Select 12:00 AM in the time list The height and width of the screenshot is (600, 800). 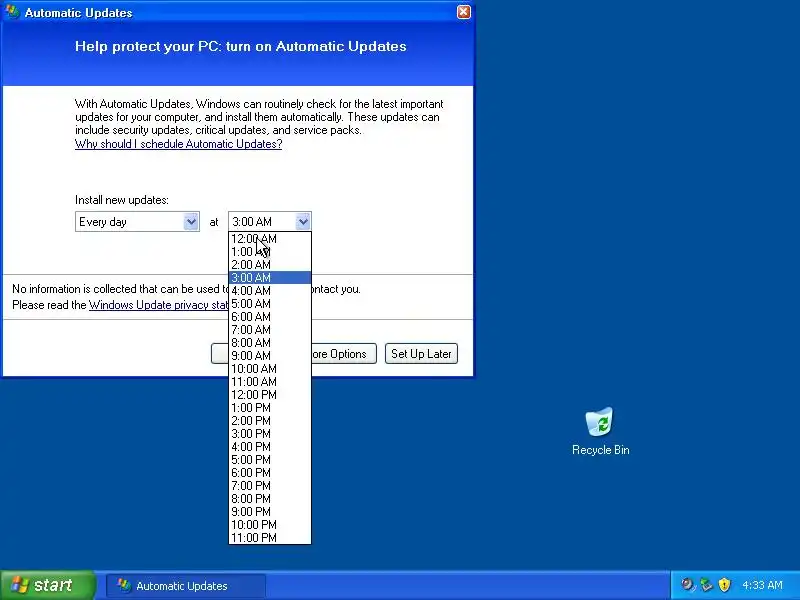click(269, 239)
